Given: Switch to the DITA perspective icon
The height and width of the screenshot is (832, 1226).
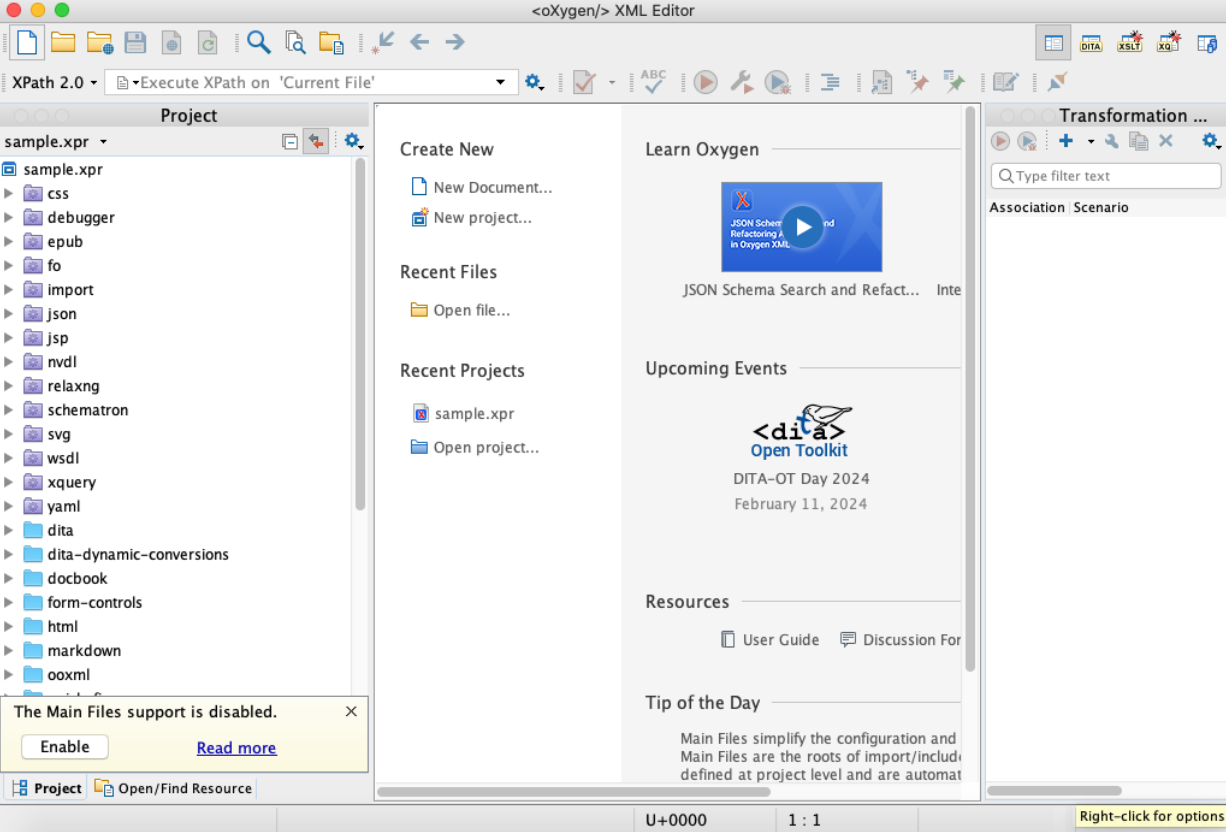Looking at the screenshot, I should pos(1091,42).
